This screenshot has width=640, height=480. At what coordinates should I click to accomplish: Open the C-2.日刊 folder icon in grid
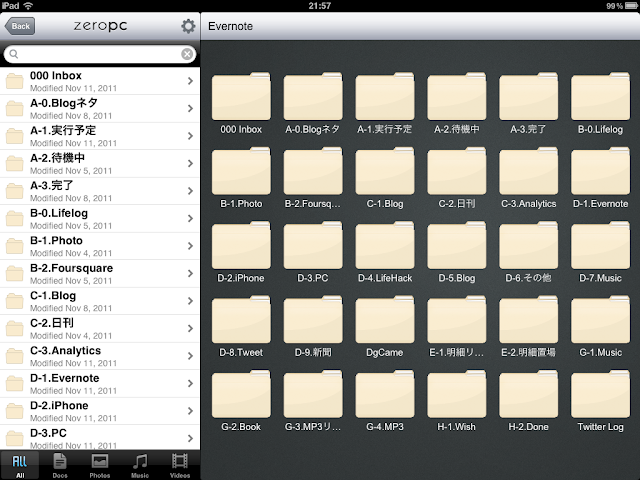pos(457,171)
